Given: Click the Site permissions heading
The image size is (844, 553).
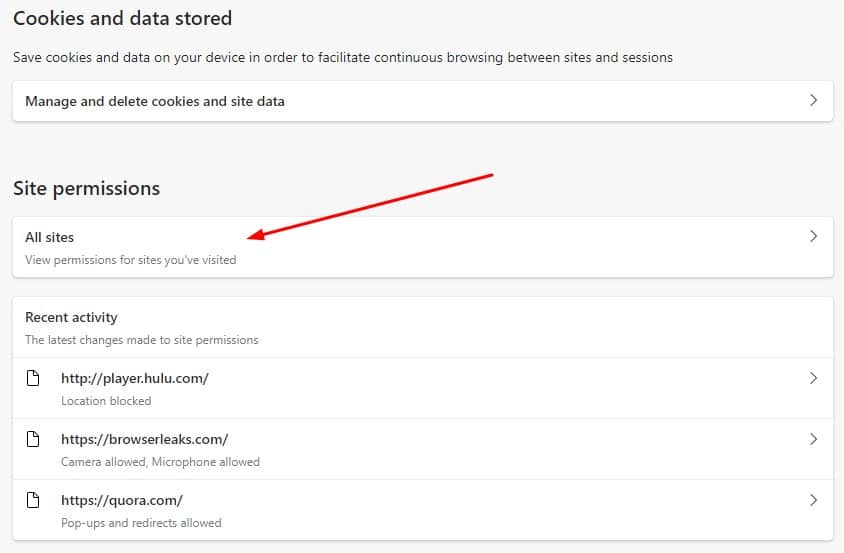Looking at the screenshot, I should (x=87, y=188).
